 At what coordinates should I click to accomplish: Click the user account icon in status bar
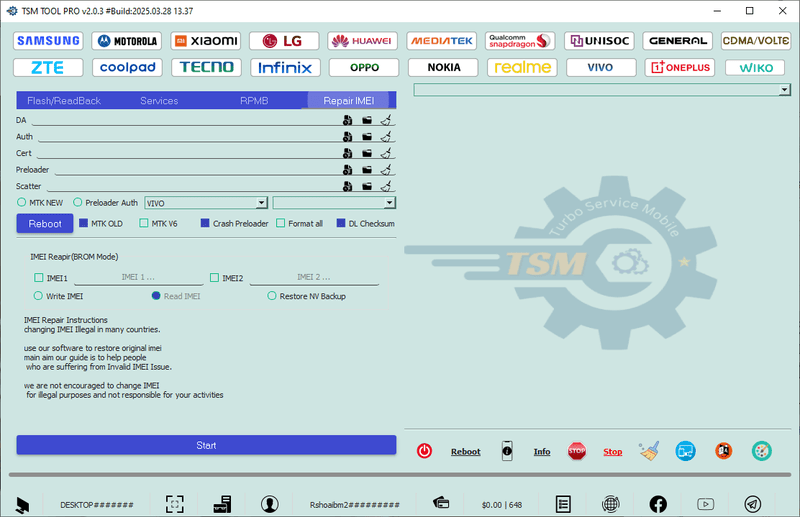[269, 505]
